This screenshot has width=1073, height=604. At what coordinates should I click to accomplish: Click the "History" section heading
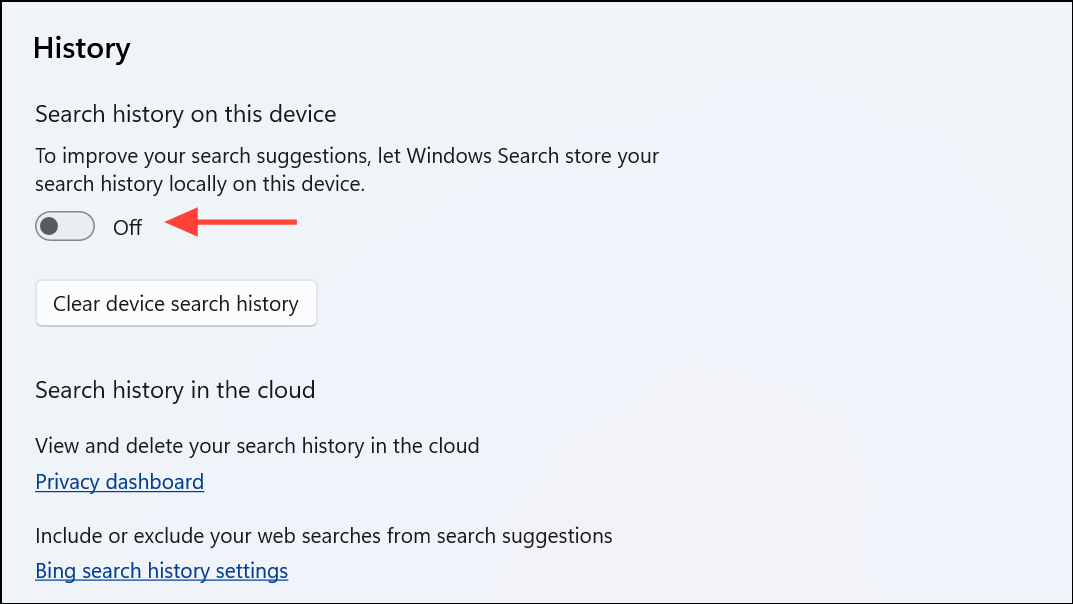(82, 48)
